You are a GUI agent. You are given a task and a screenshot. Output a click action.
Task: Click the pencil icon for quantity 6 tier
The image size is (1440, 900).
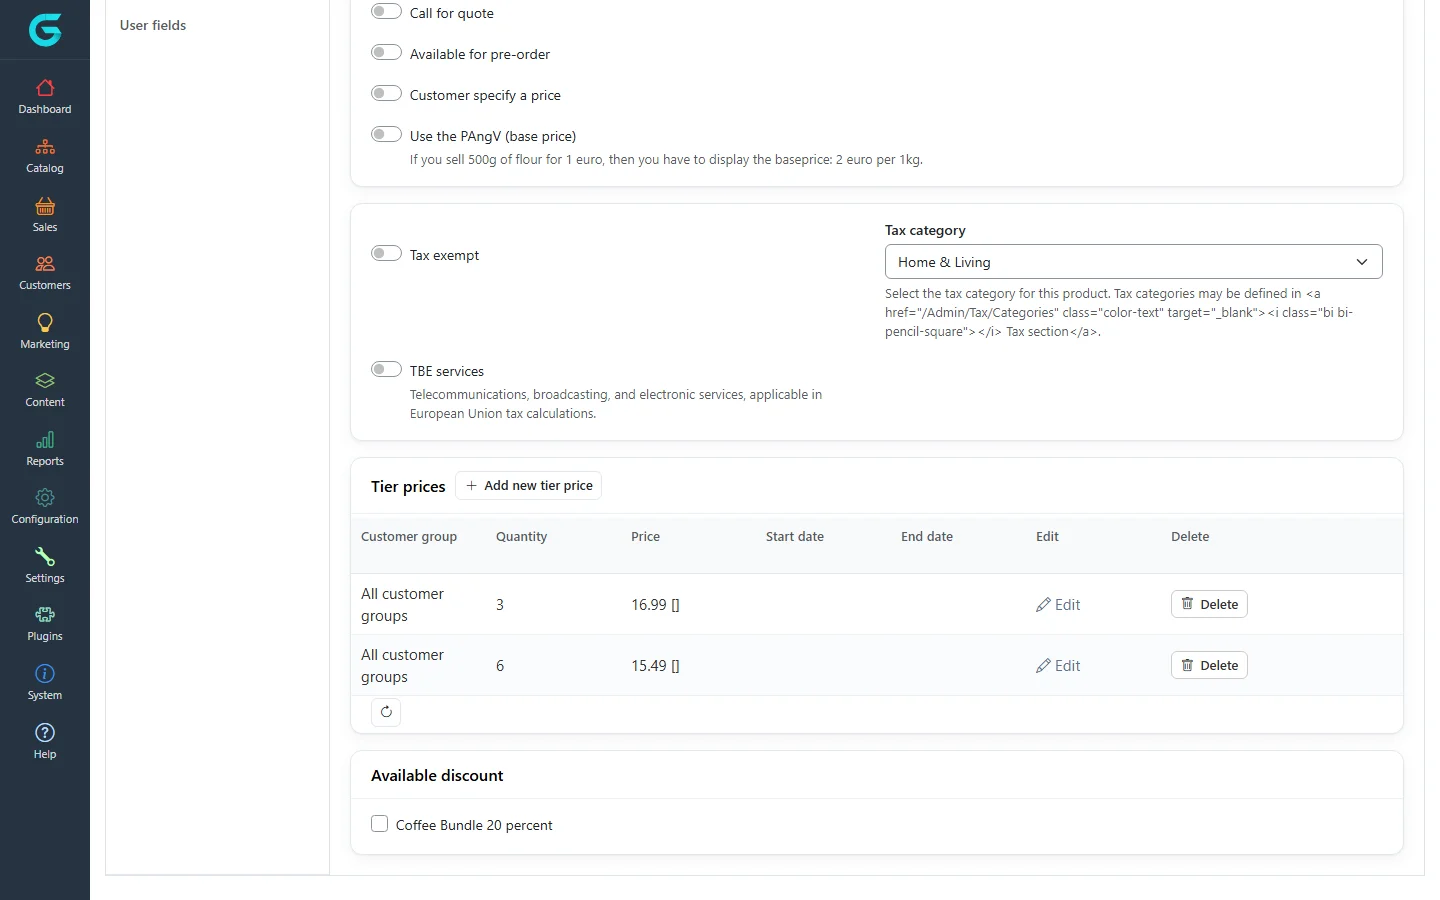(1043, 666)
